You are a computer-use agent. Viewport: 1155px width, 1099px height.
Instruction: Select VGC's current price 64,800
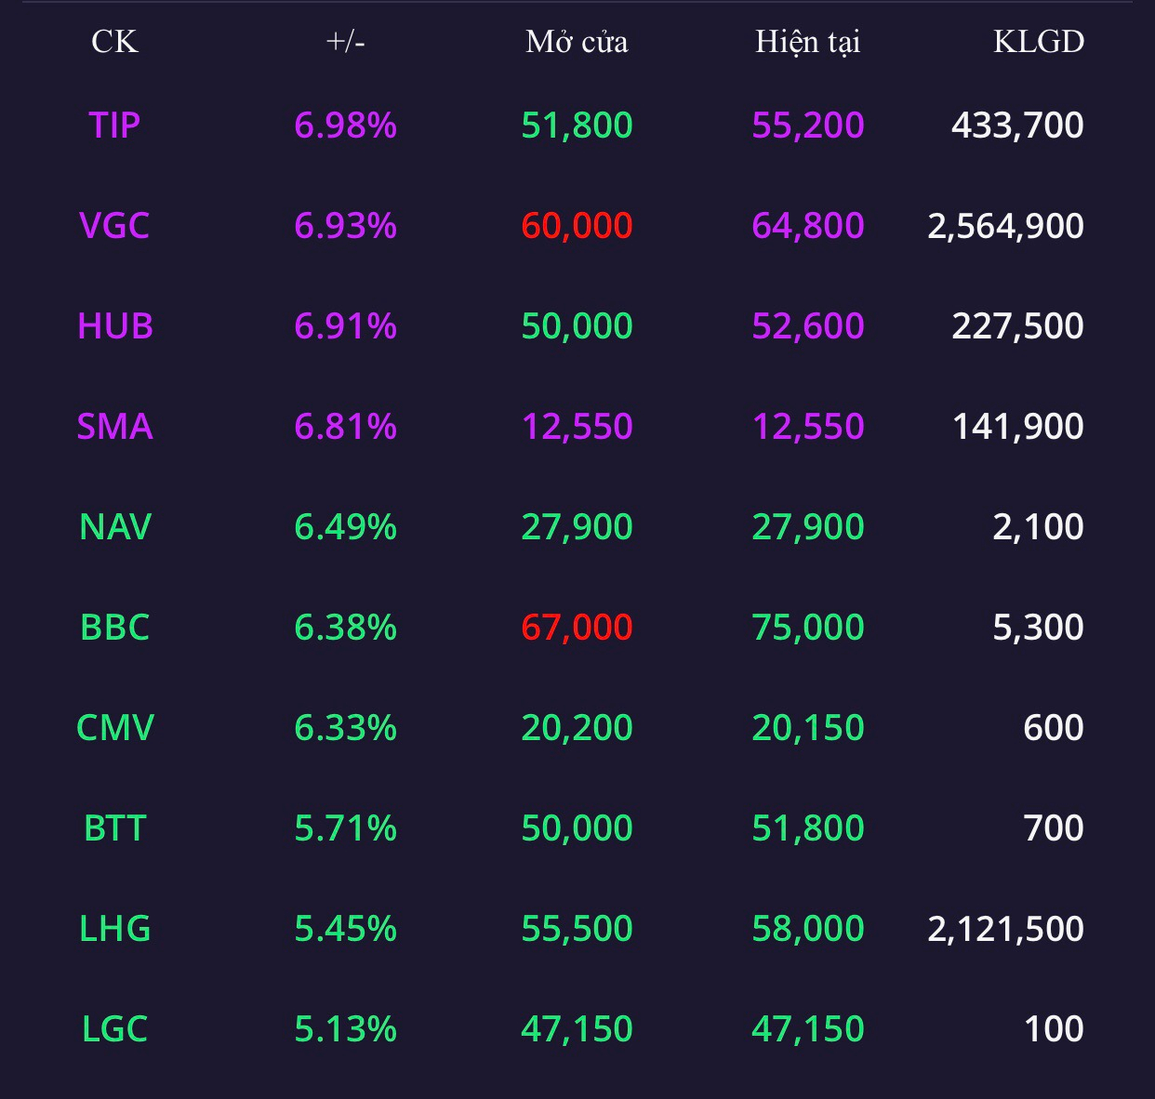click(x=808, y=225)
